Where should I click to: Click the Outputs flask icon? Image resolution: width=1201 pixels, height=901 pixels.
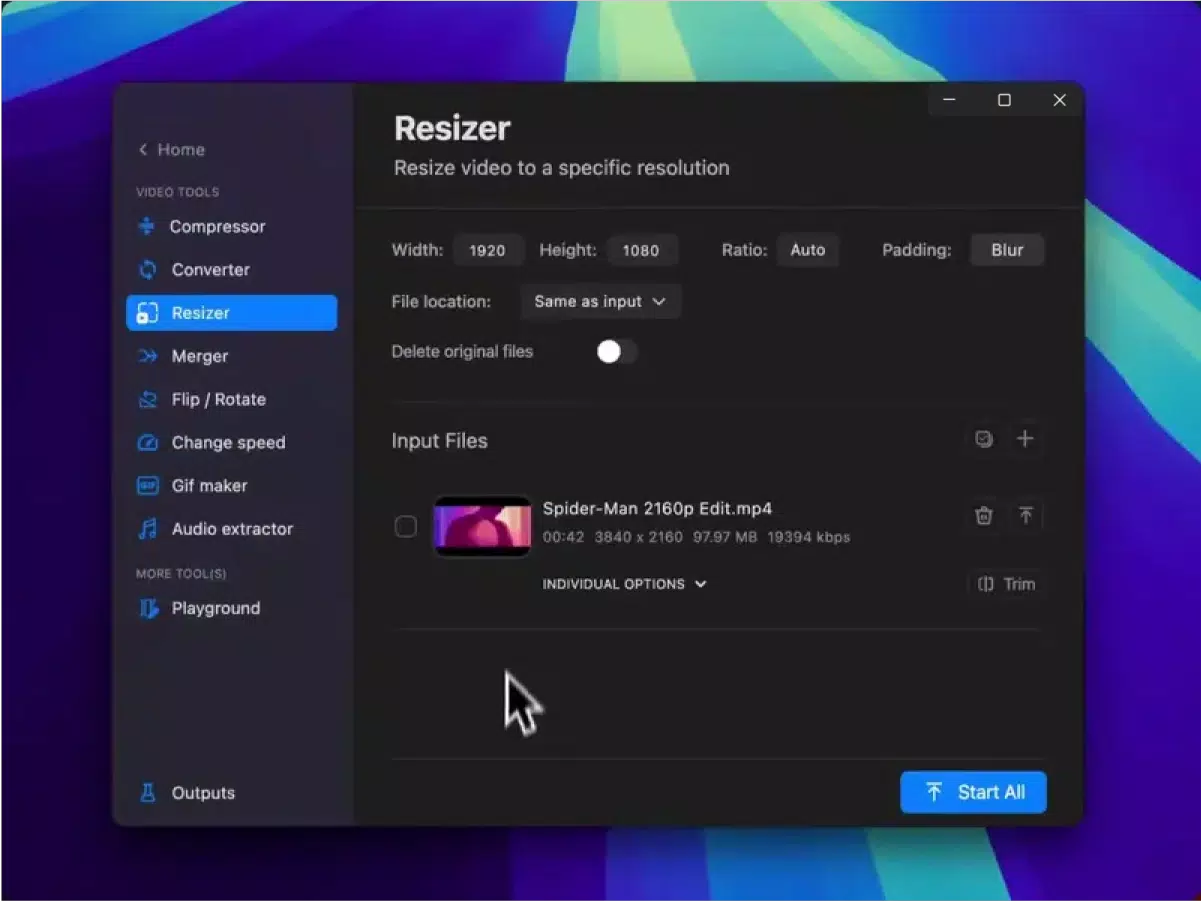[x=147, y=792]
